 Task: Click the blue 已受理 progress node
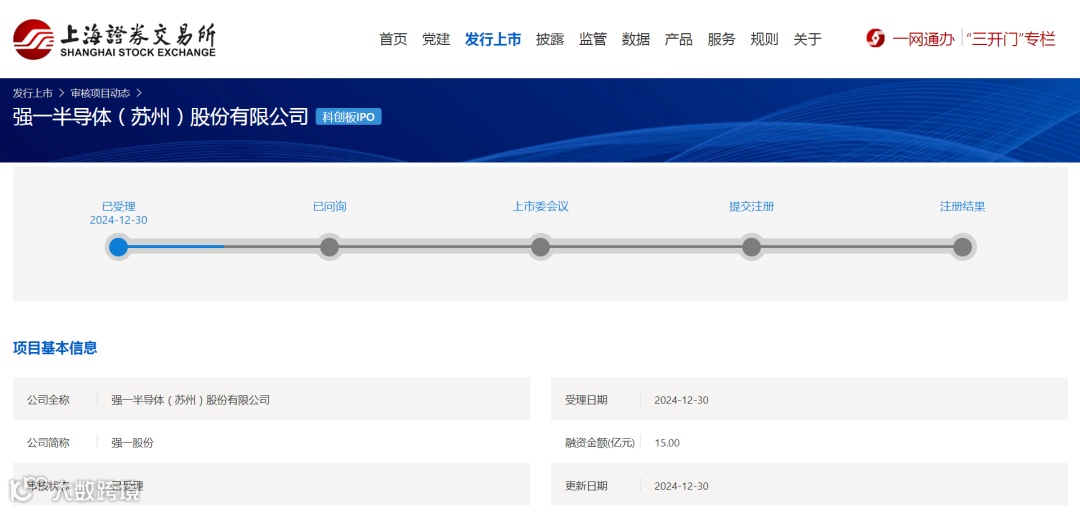click(118, 247)
